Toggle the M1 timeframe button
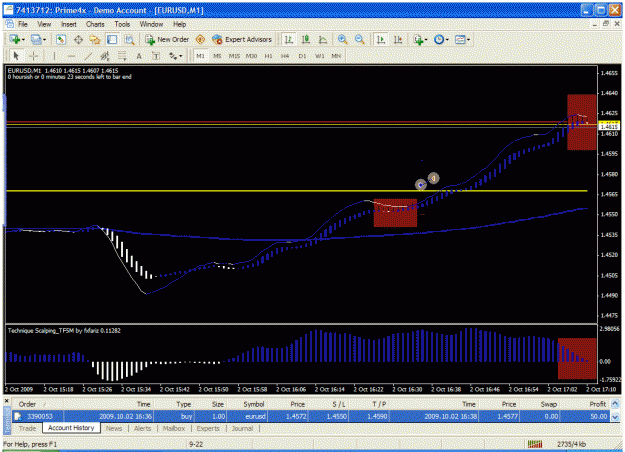 pos(200,56)
